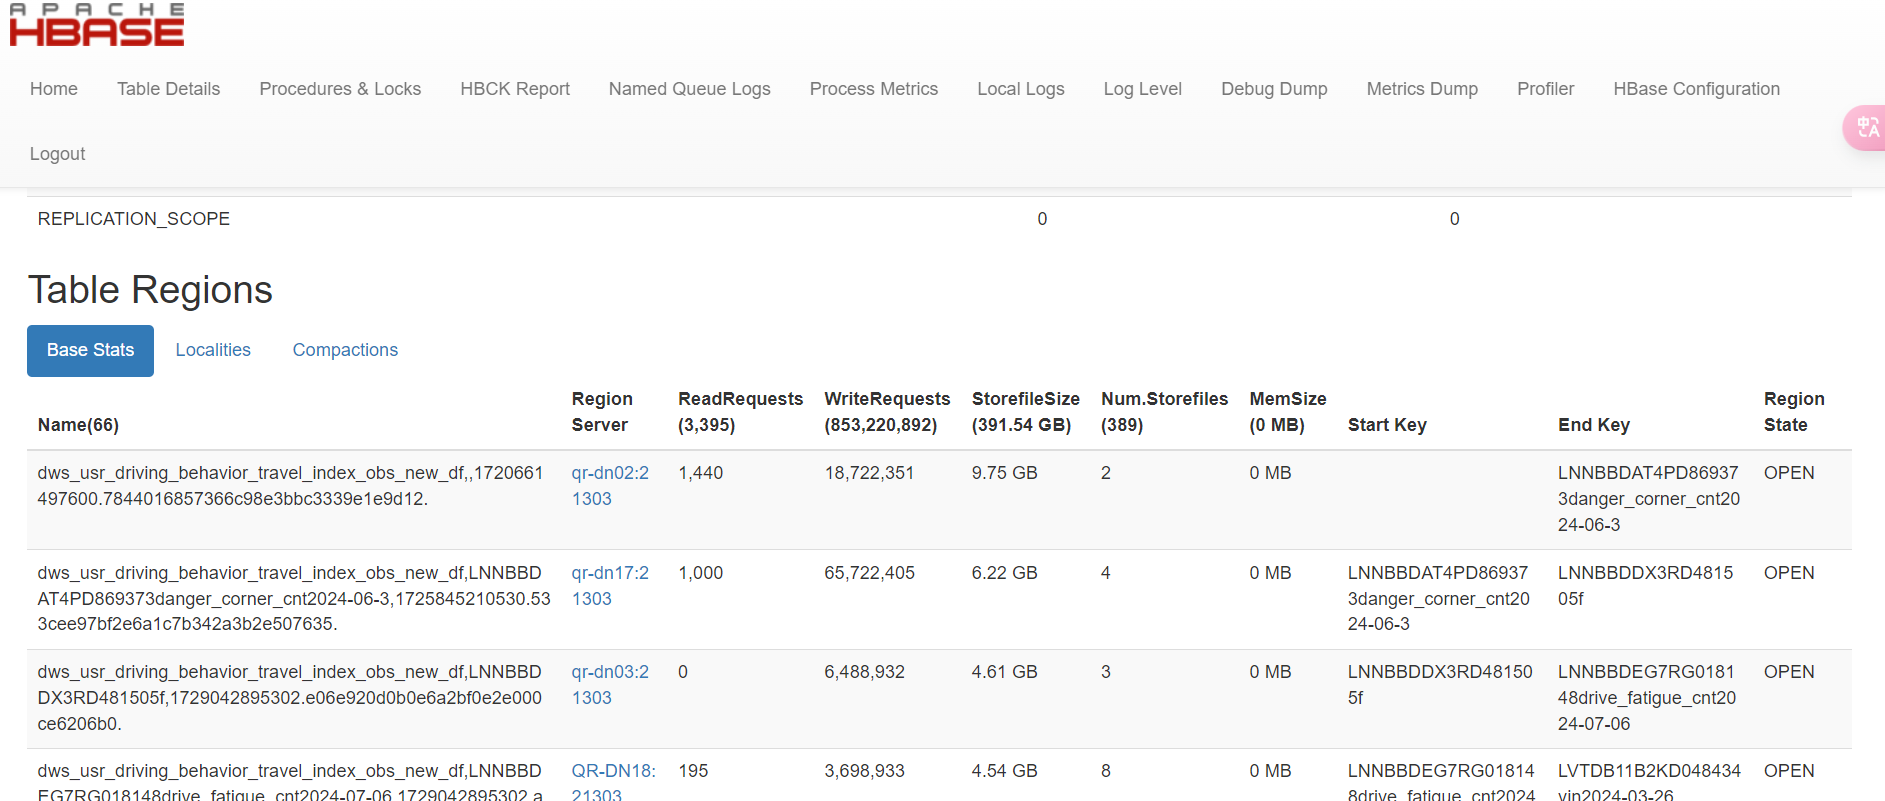This screenshot has width=1885, height=801.
Task: Open Table Details page
Action: tap(168, 89)
